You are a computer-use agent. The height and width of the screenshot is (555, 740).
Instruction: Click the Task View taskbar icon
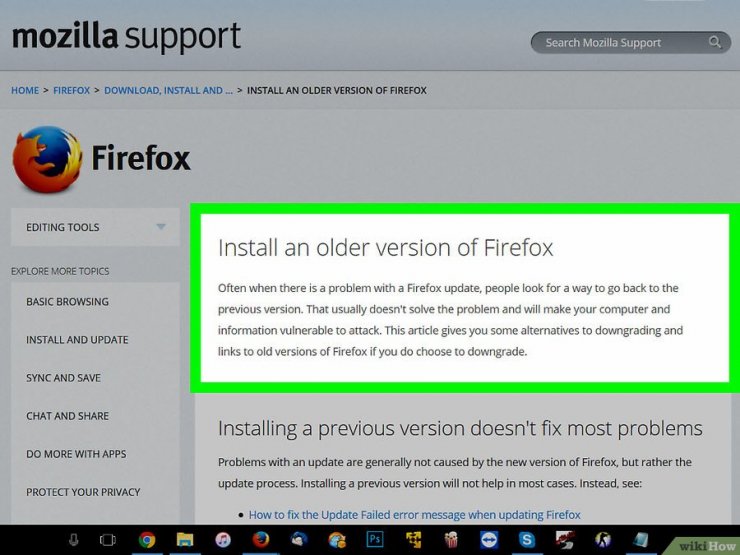[x=108, y=539]
